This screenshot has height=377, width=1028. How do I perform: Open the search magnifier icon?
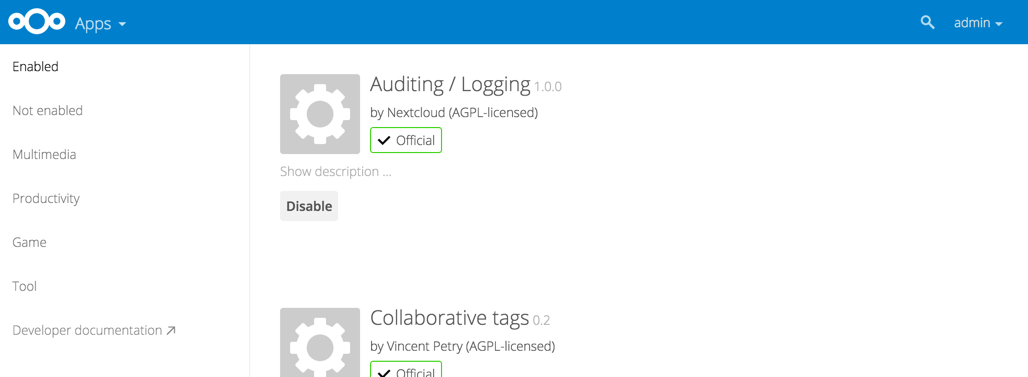(927, 22)
